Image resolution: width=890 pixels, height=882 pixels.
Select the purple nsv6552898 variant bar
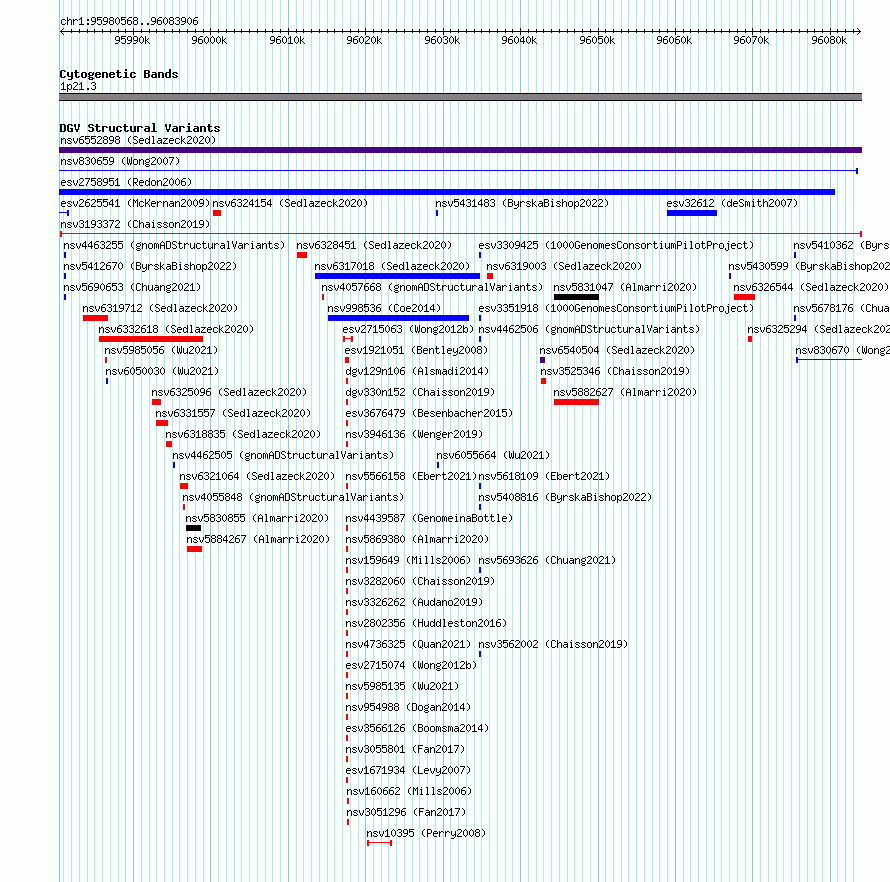coord(460,150)
